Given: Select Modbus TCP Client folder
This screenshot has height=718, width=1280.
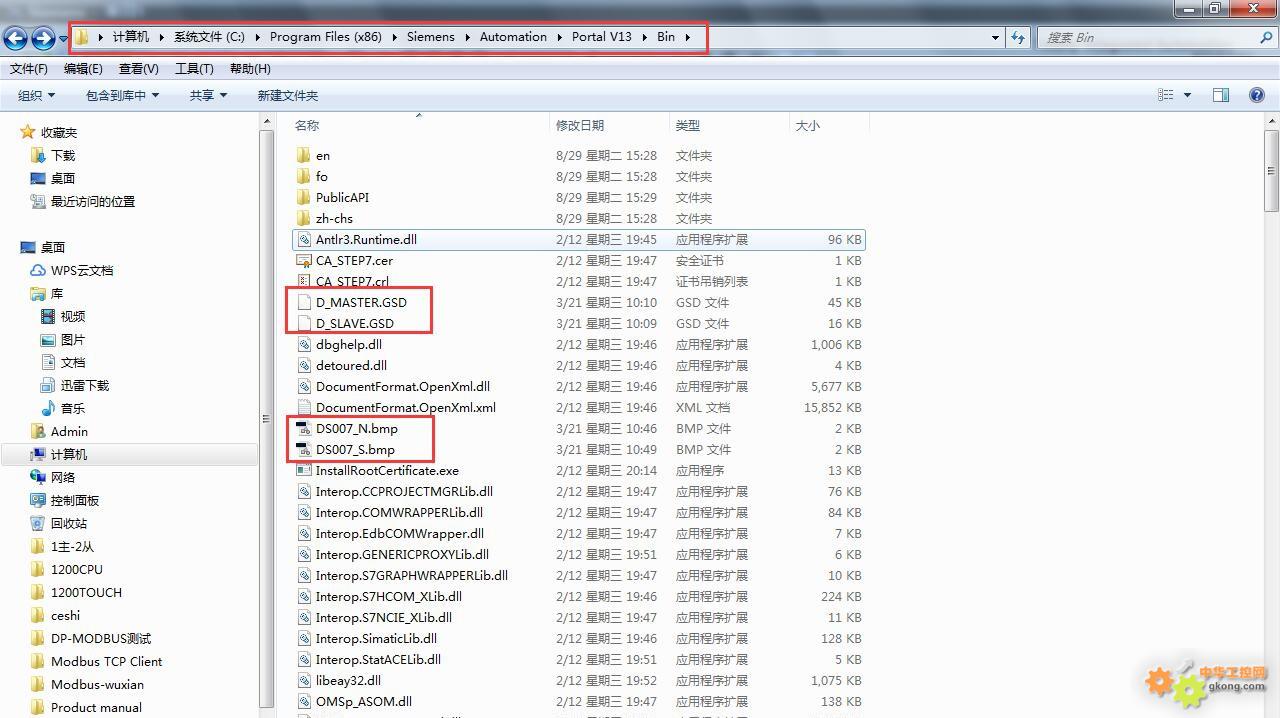Looking at the screenshot, I should (106, 661).
